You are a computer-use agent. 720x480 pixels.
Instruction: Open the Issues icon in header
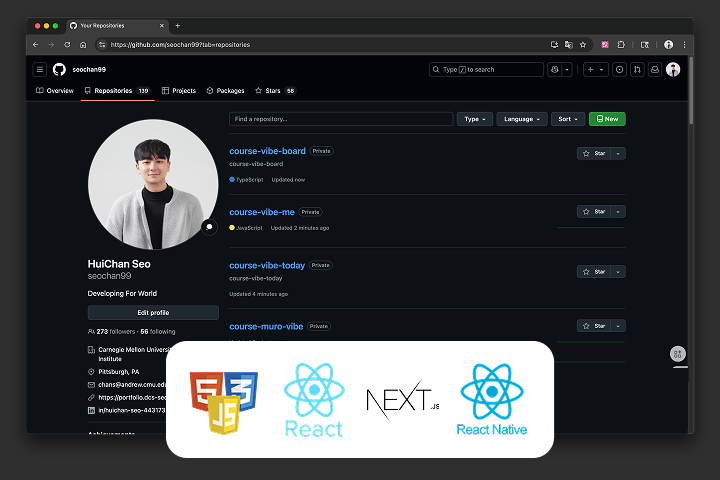(619, 69)
